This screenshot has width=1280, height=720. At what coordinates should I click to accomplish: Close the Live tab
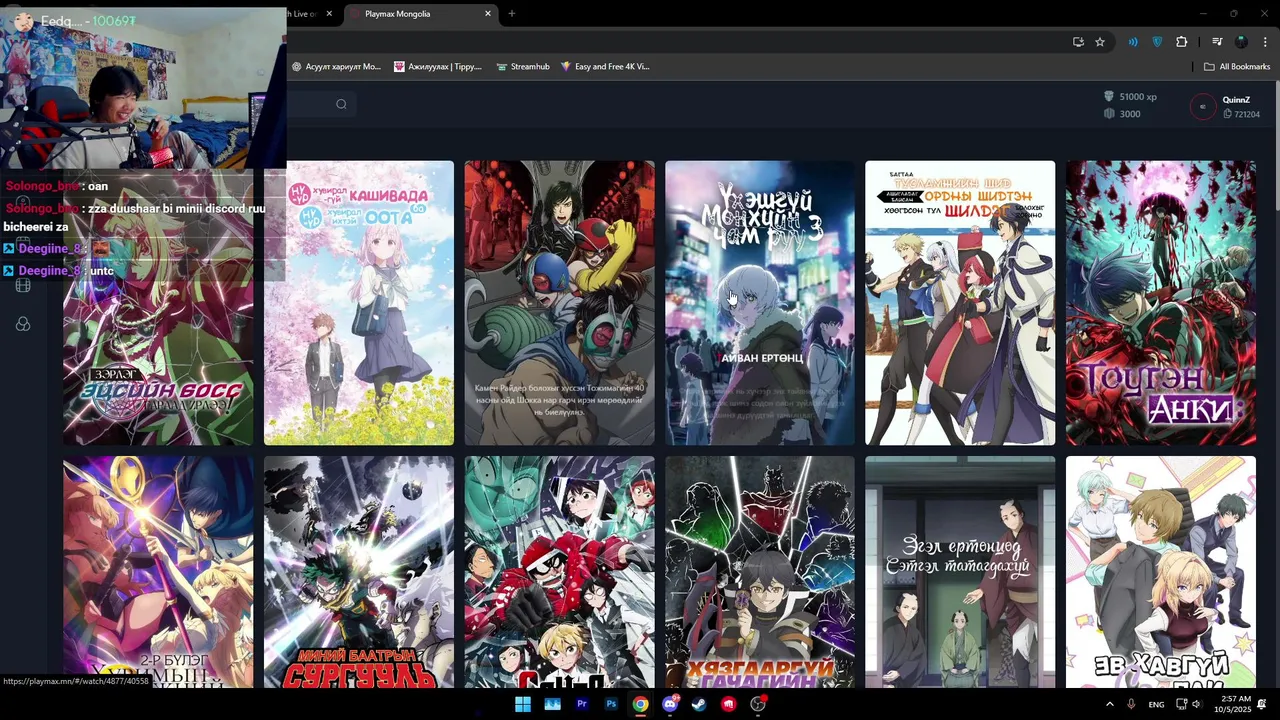pyautogui.click(x=329, y=14)
